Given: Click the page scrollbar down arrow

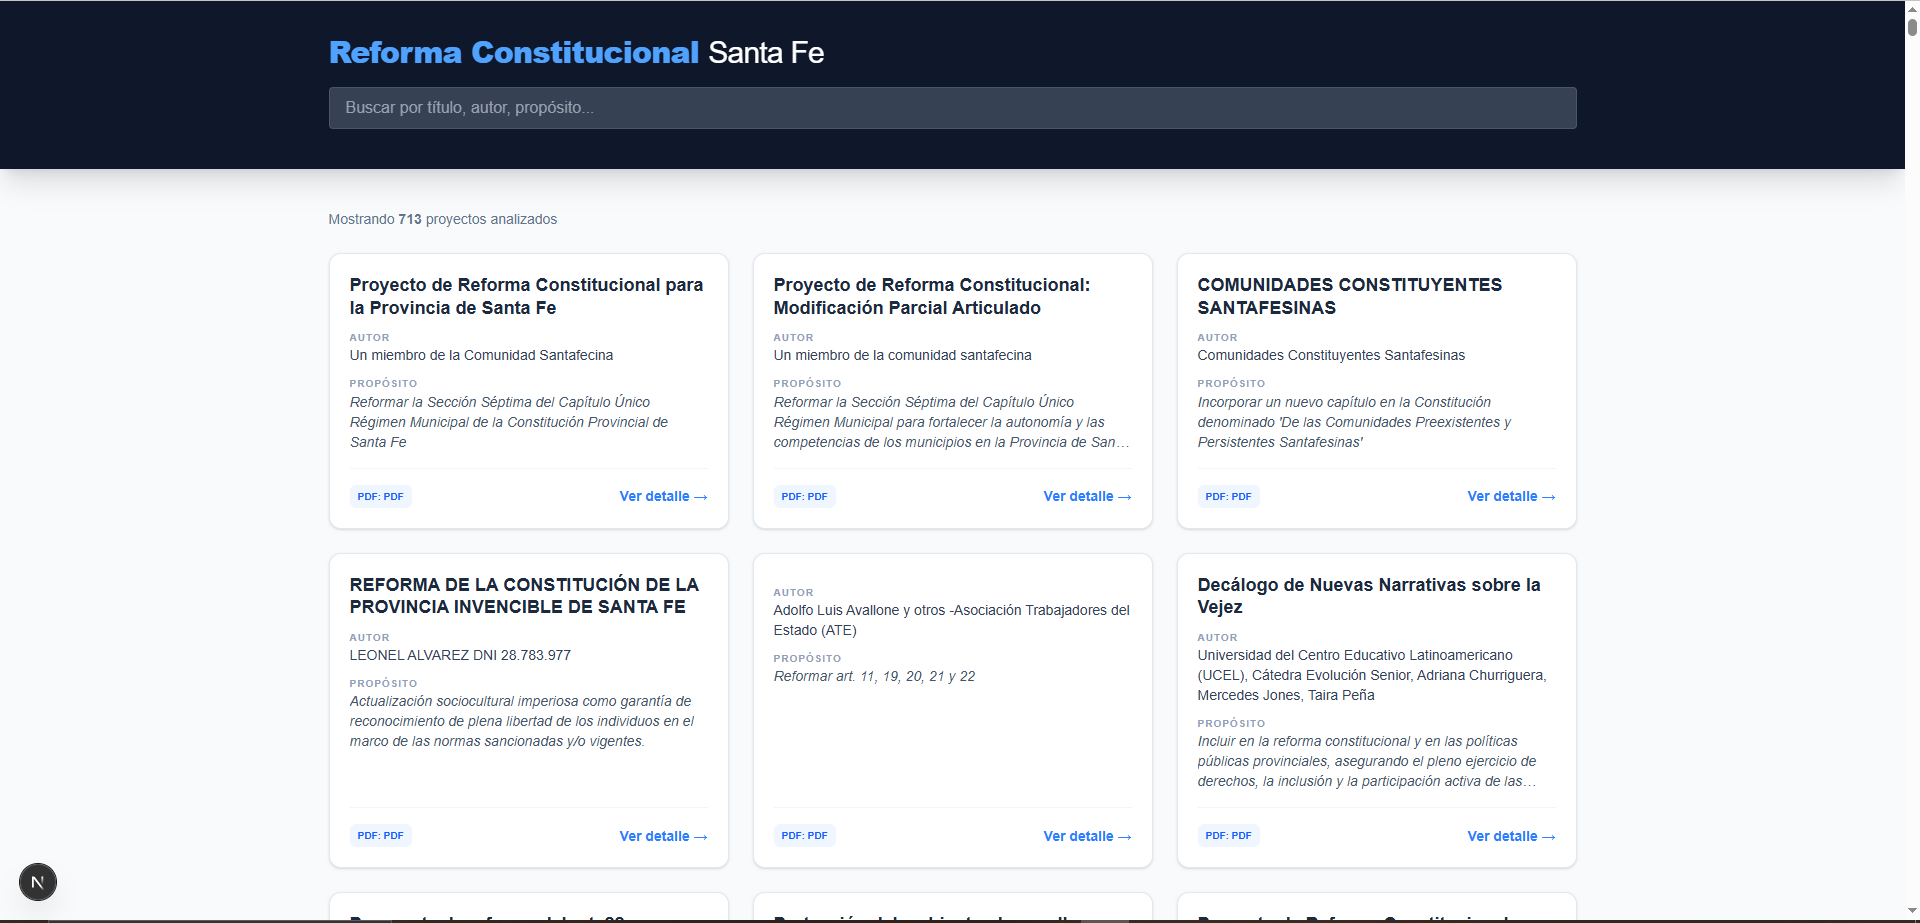Looking at the screenshot, I should (x=1912, y=912).
